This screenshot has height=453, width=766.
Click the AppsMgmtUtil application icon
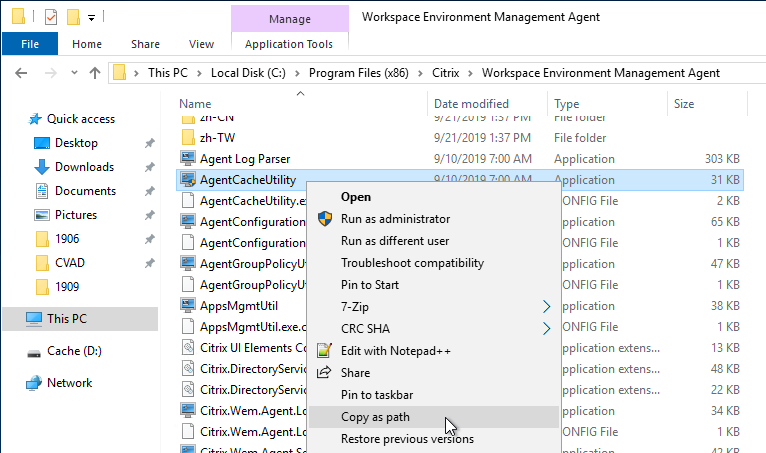pyautogui.click(x=188, y=305)
